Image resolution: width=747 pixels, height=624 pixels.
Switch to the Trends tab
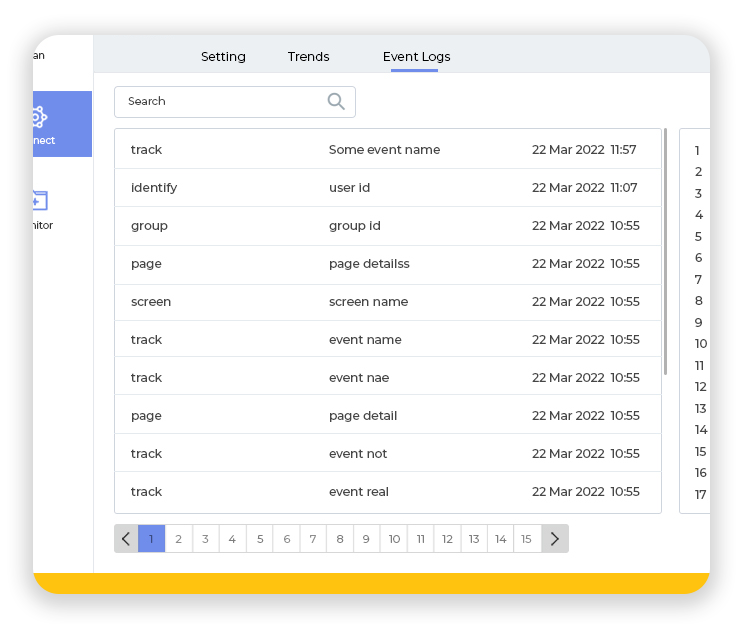pos(308,57)
